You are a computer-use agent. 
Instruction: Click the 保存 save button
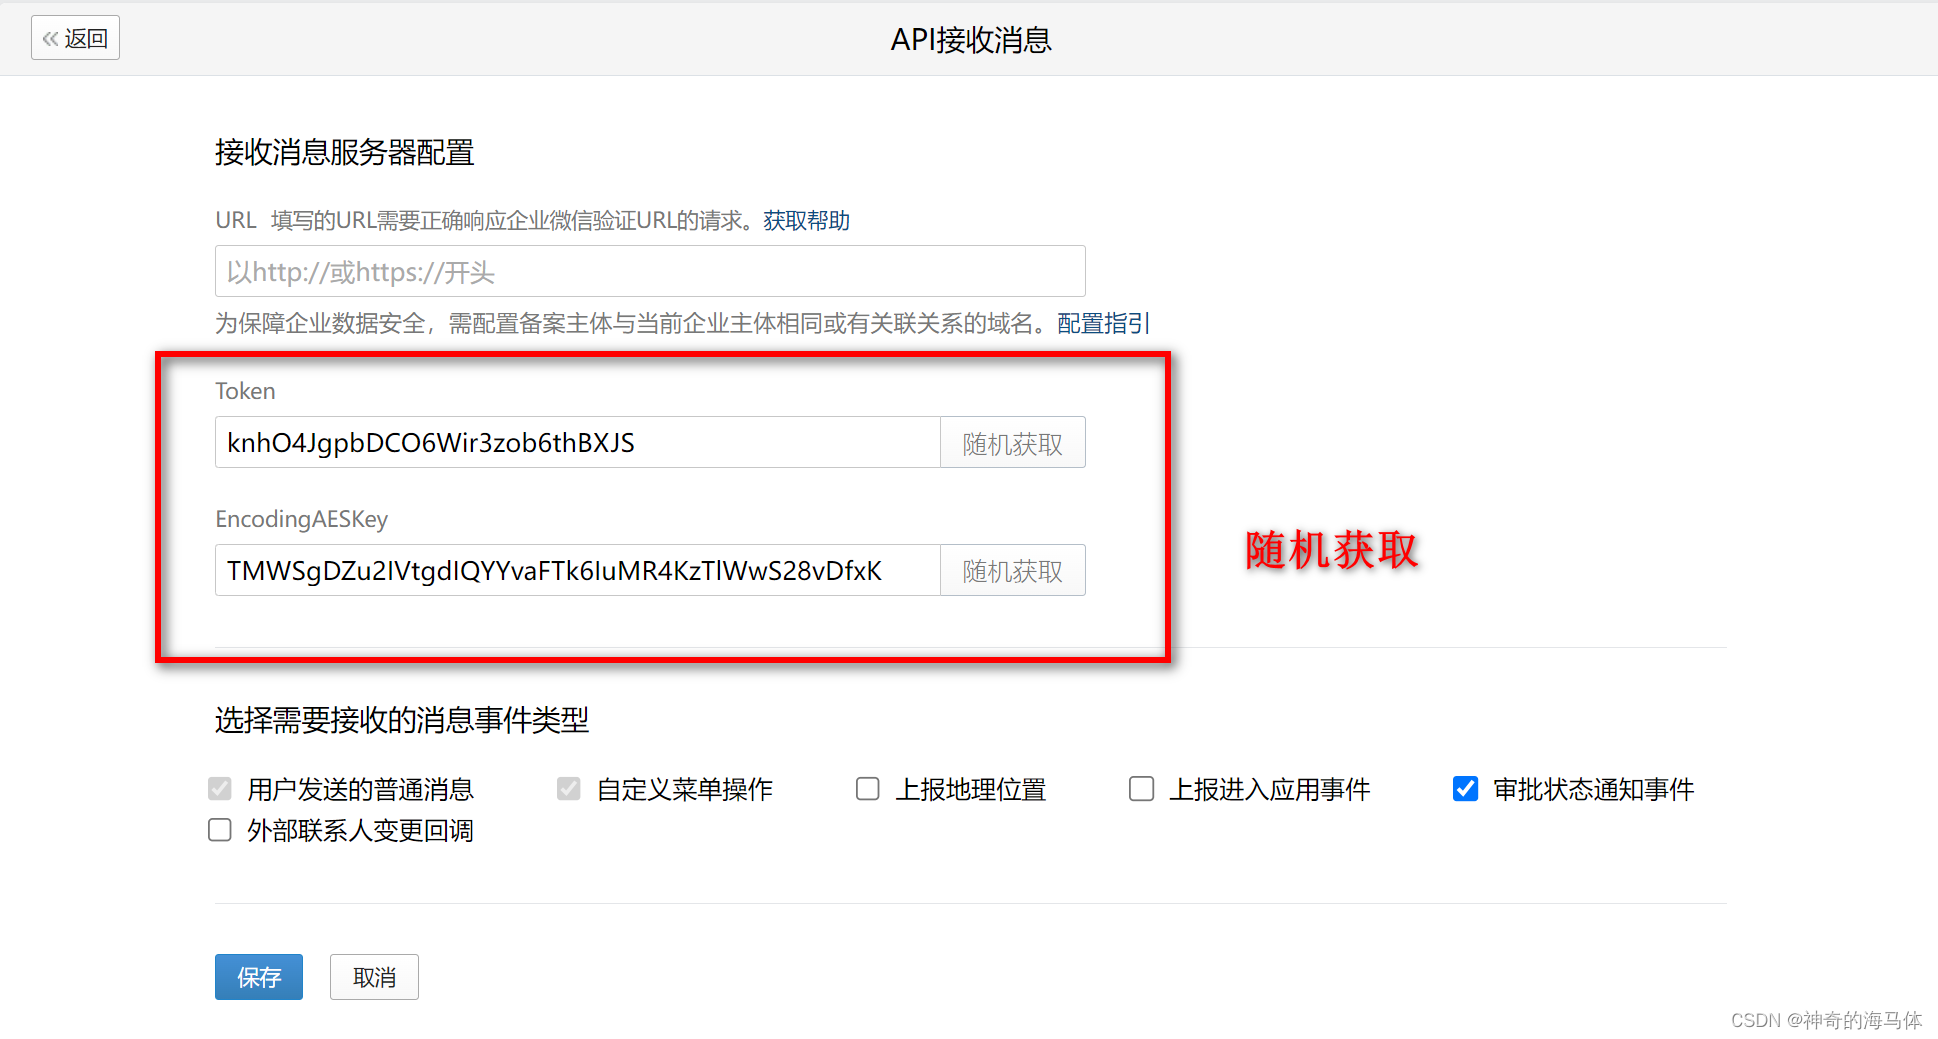pos(258,977)
